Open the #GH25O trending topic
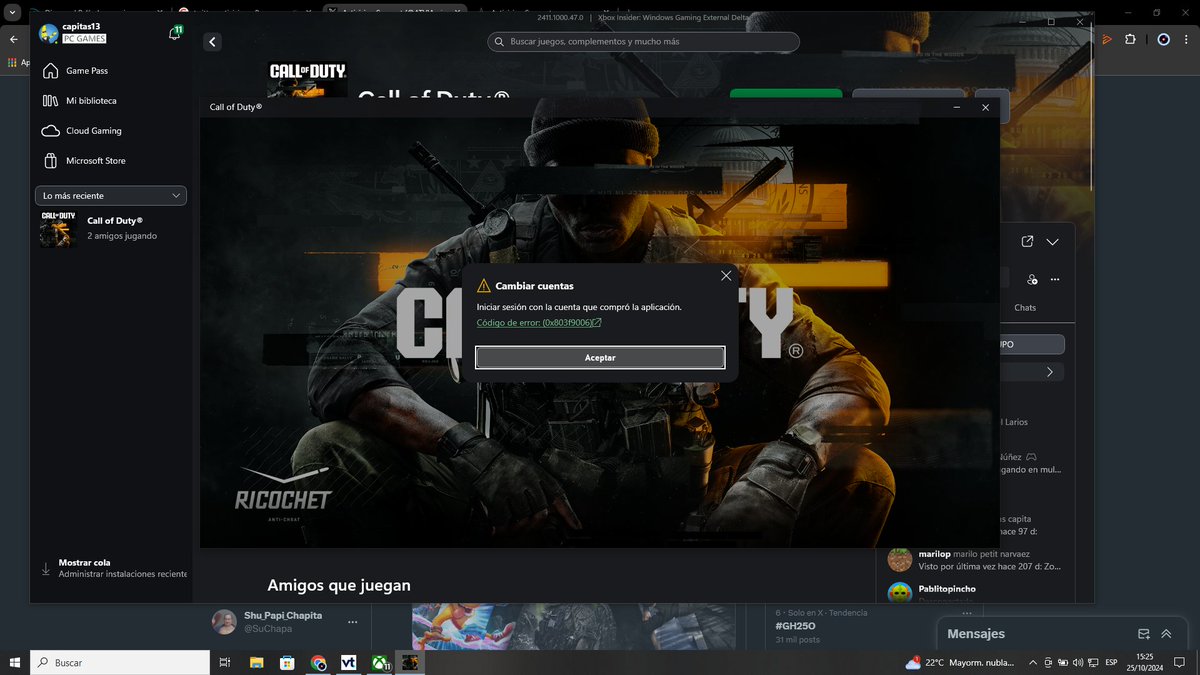1200x675 pixels. [795, 626]
